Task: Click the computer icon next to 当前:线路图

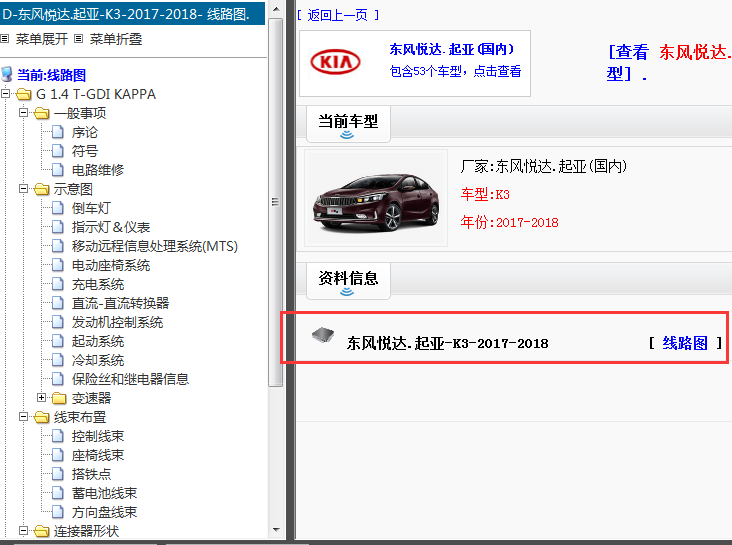Action: (7, 74)
